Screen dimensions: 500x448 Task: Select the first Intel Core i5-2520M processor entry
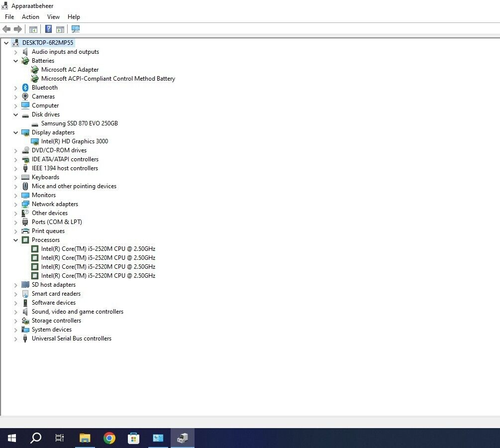pos(98,249)
